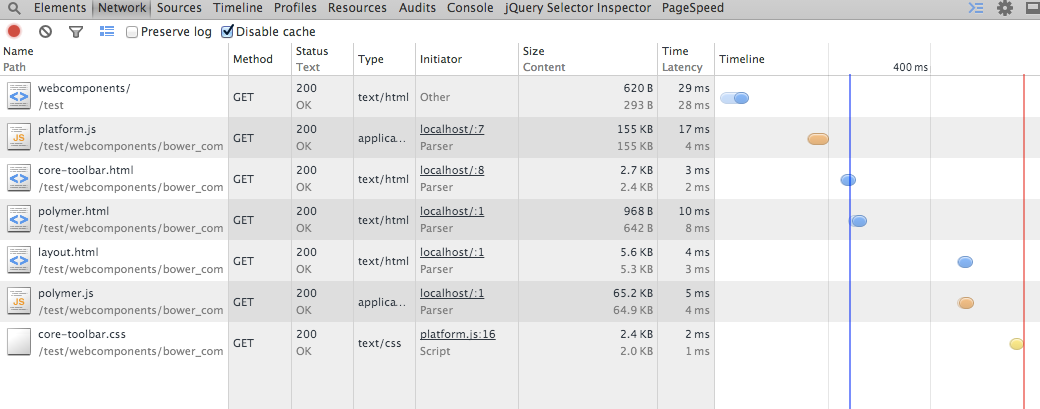Click the core-toolbar.html file icon

(x=19, y=179)
